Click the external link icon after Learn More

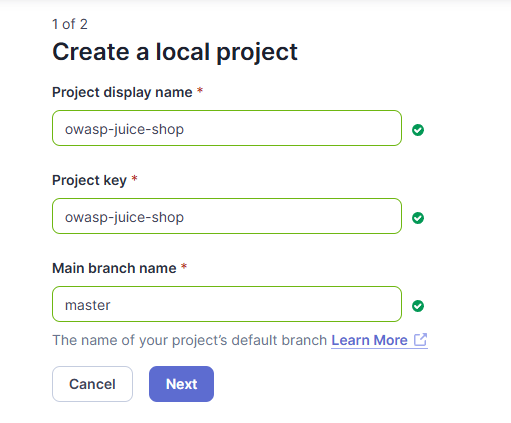click(420, 340)
